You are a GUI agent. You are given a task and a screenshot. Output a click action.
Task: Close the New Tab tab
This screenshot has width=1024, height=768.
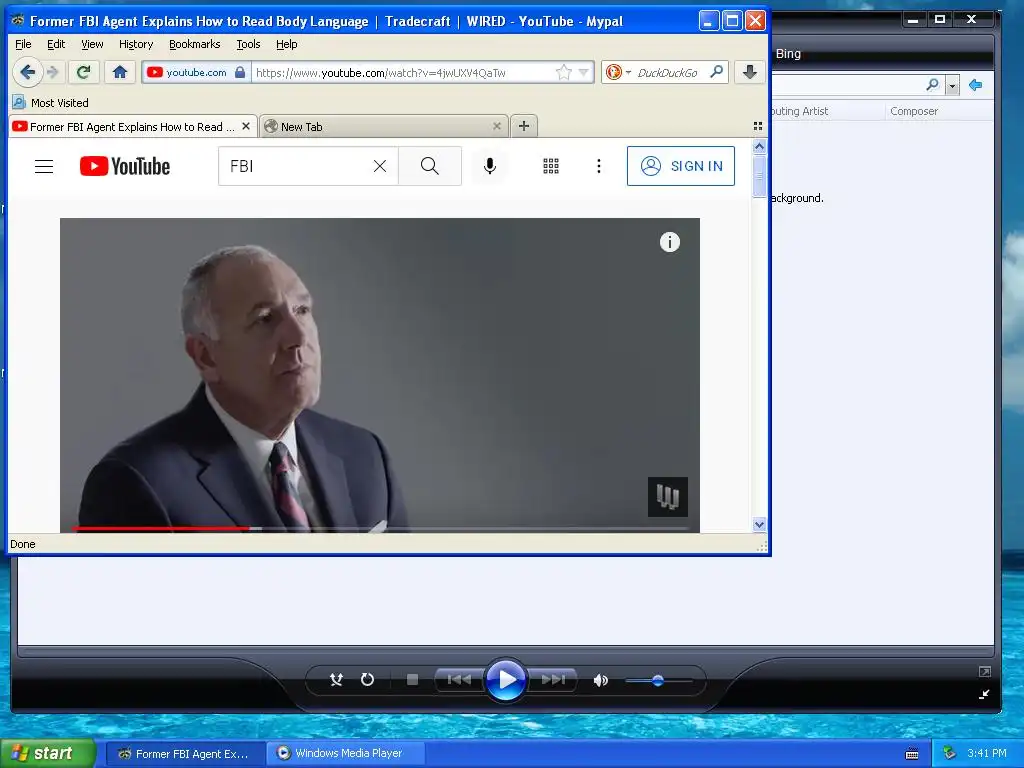click(497, 126)
